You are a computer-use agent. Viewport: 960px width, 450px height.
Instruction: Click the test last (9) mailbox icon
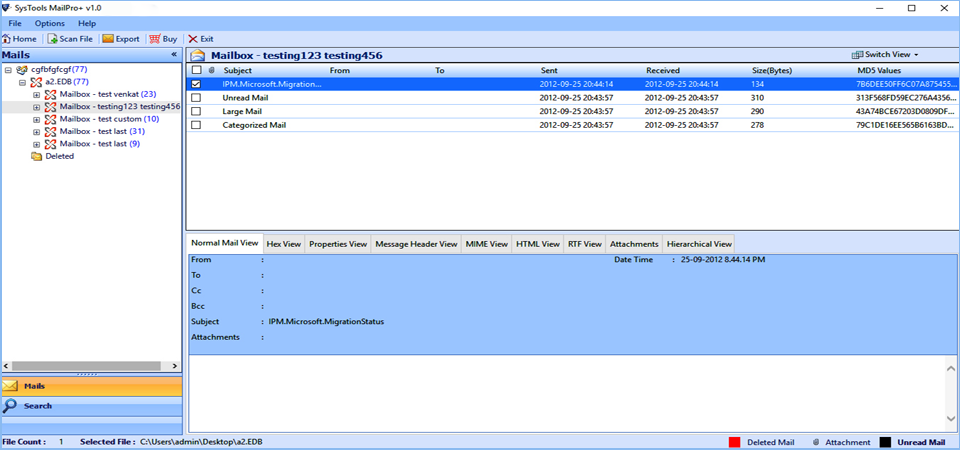[50, 144]
